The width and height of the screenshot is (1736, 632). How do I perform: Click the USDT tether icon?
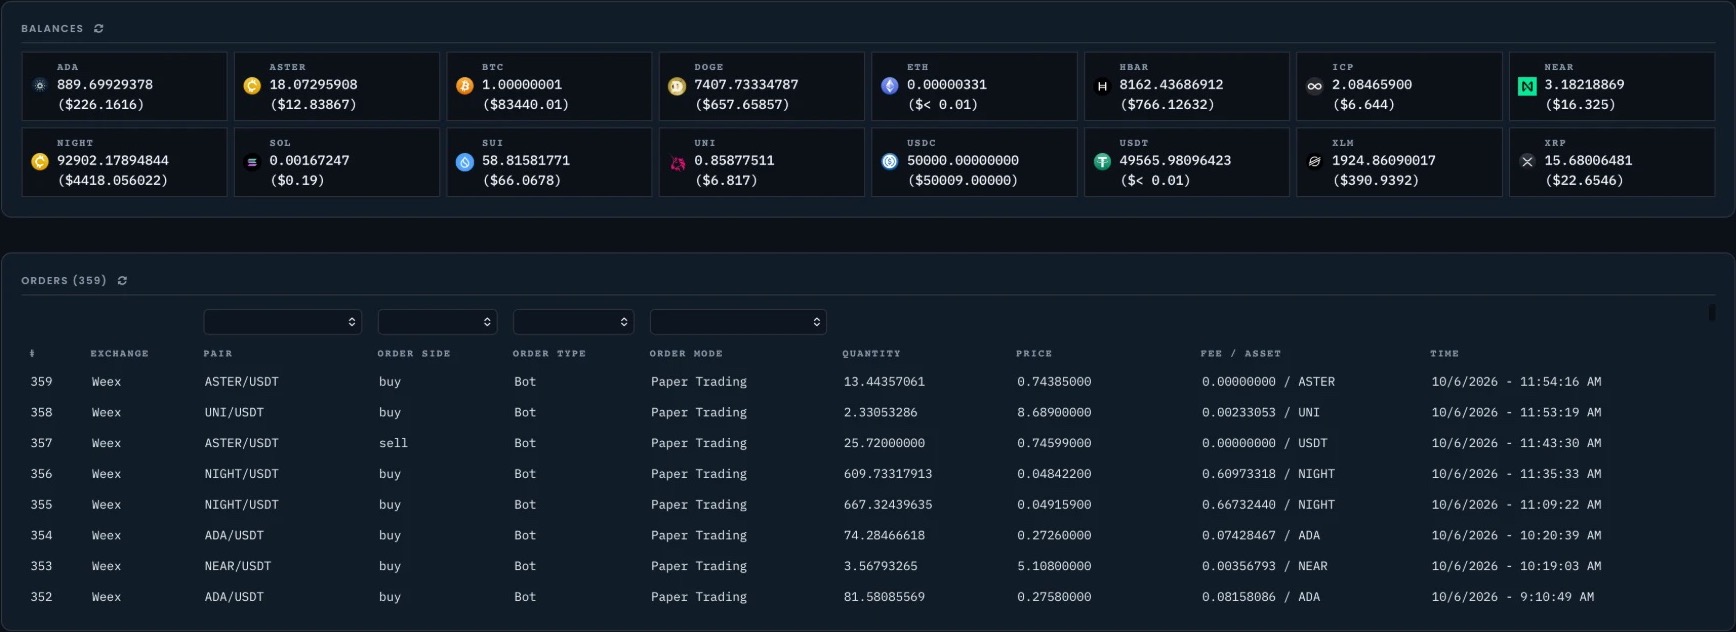pyautogui.click(x=1102, y=161)
